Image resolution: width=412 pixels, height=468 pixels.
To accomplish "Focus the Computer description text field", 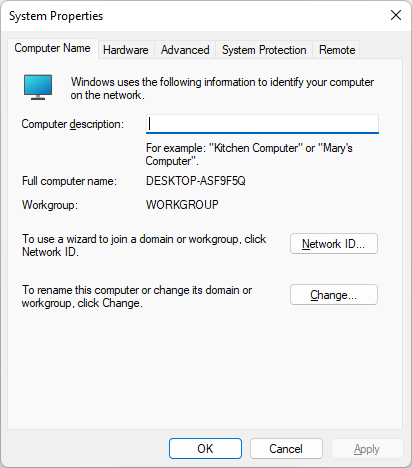I will (262, 124).
